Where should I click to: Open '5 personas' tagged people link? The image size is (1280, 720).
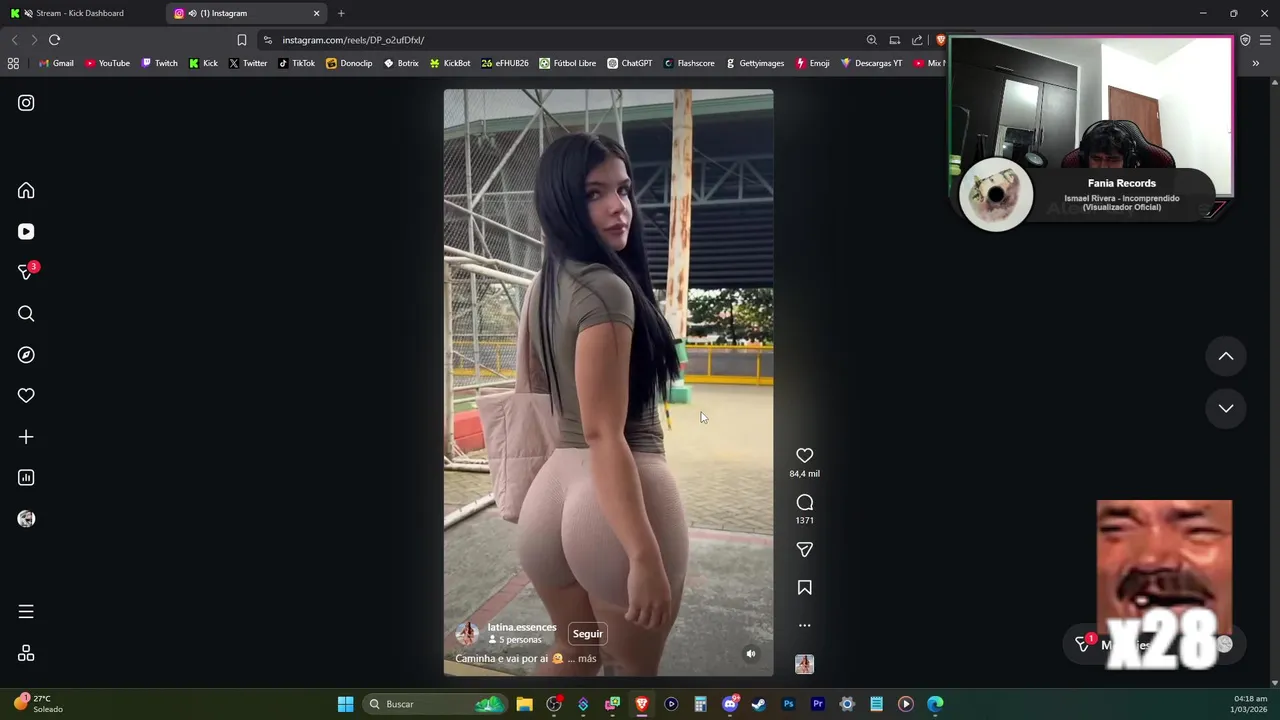click(x=515, y=640)
